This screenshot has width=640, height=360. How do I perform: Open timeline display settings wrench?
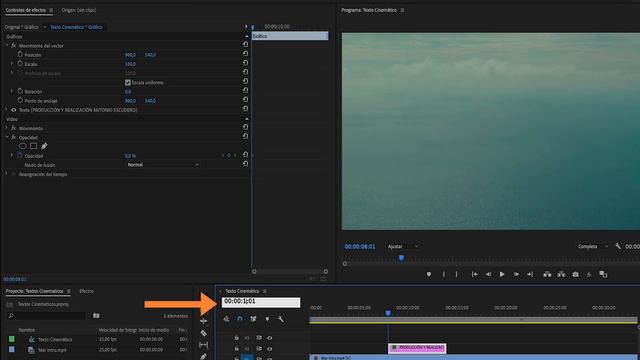(x=281, y=319)
